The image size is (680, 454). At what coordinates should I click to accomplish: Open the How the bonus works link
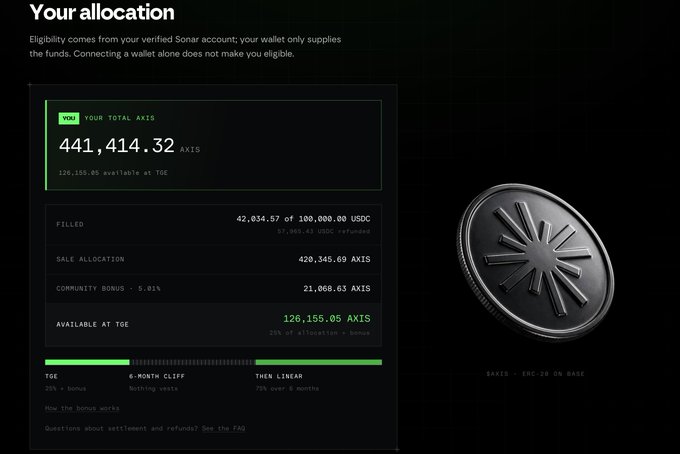(x=82, y=408)
